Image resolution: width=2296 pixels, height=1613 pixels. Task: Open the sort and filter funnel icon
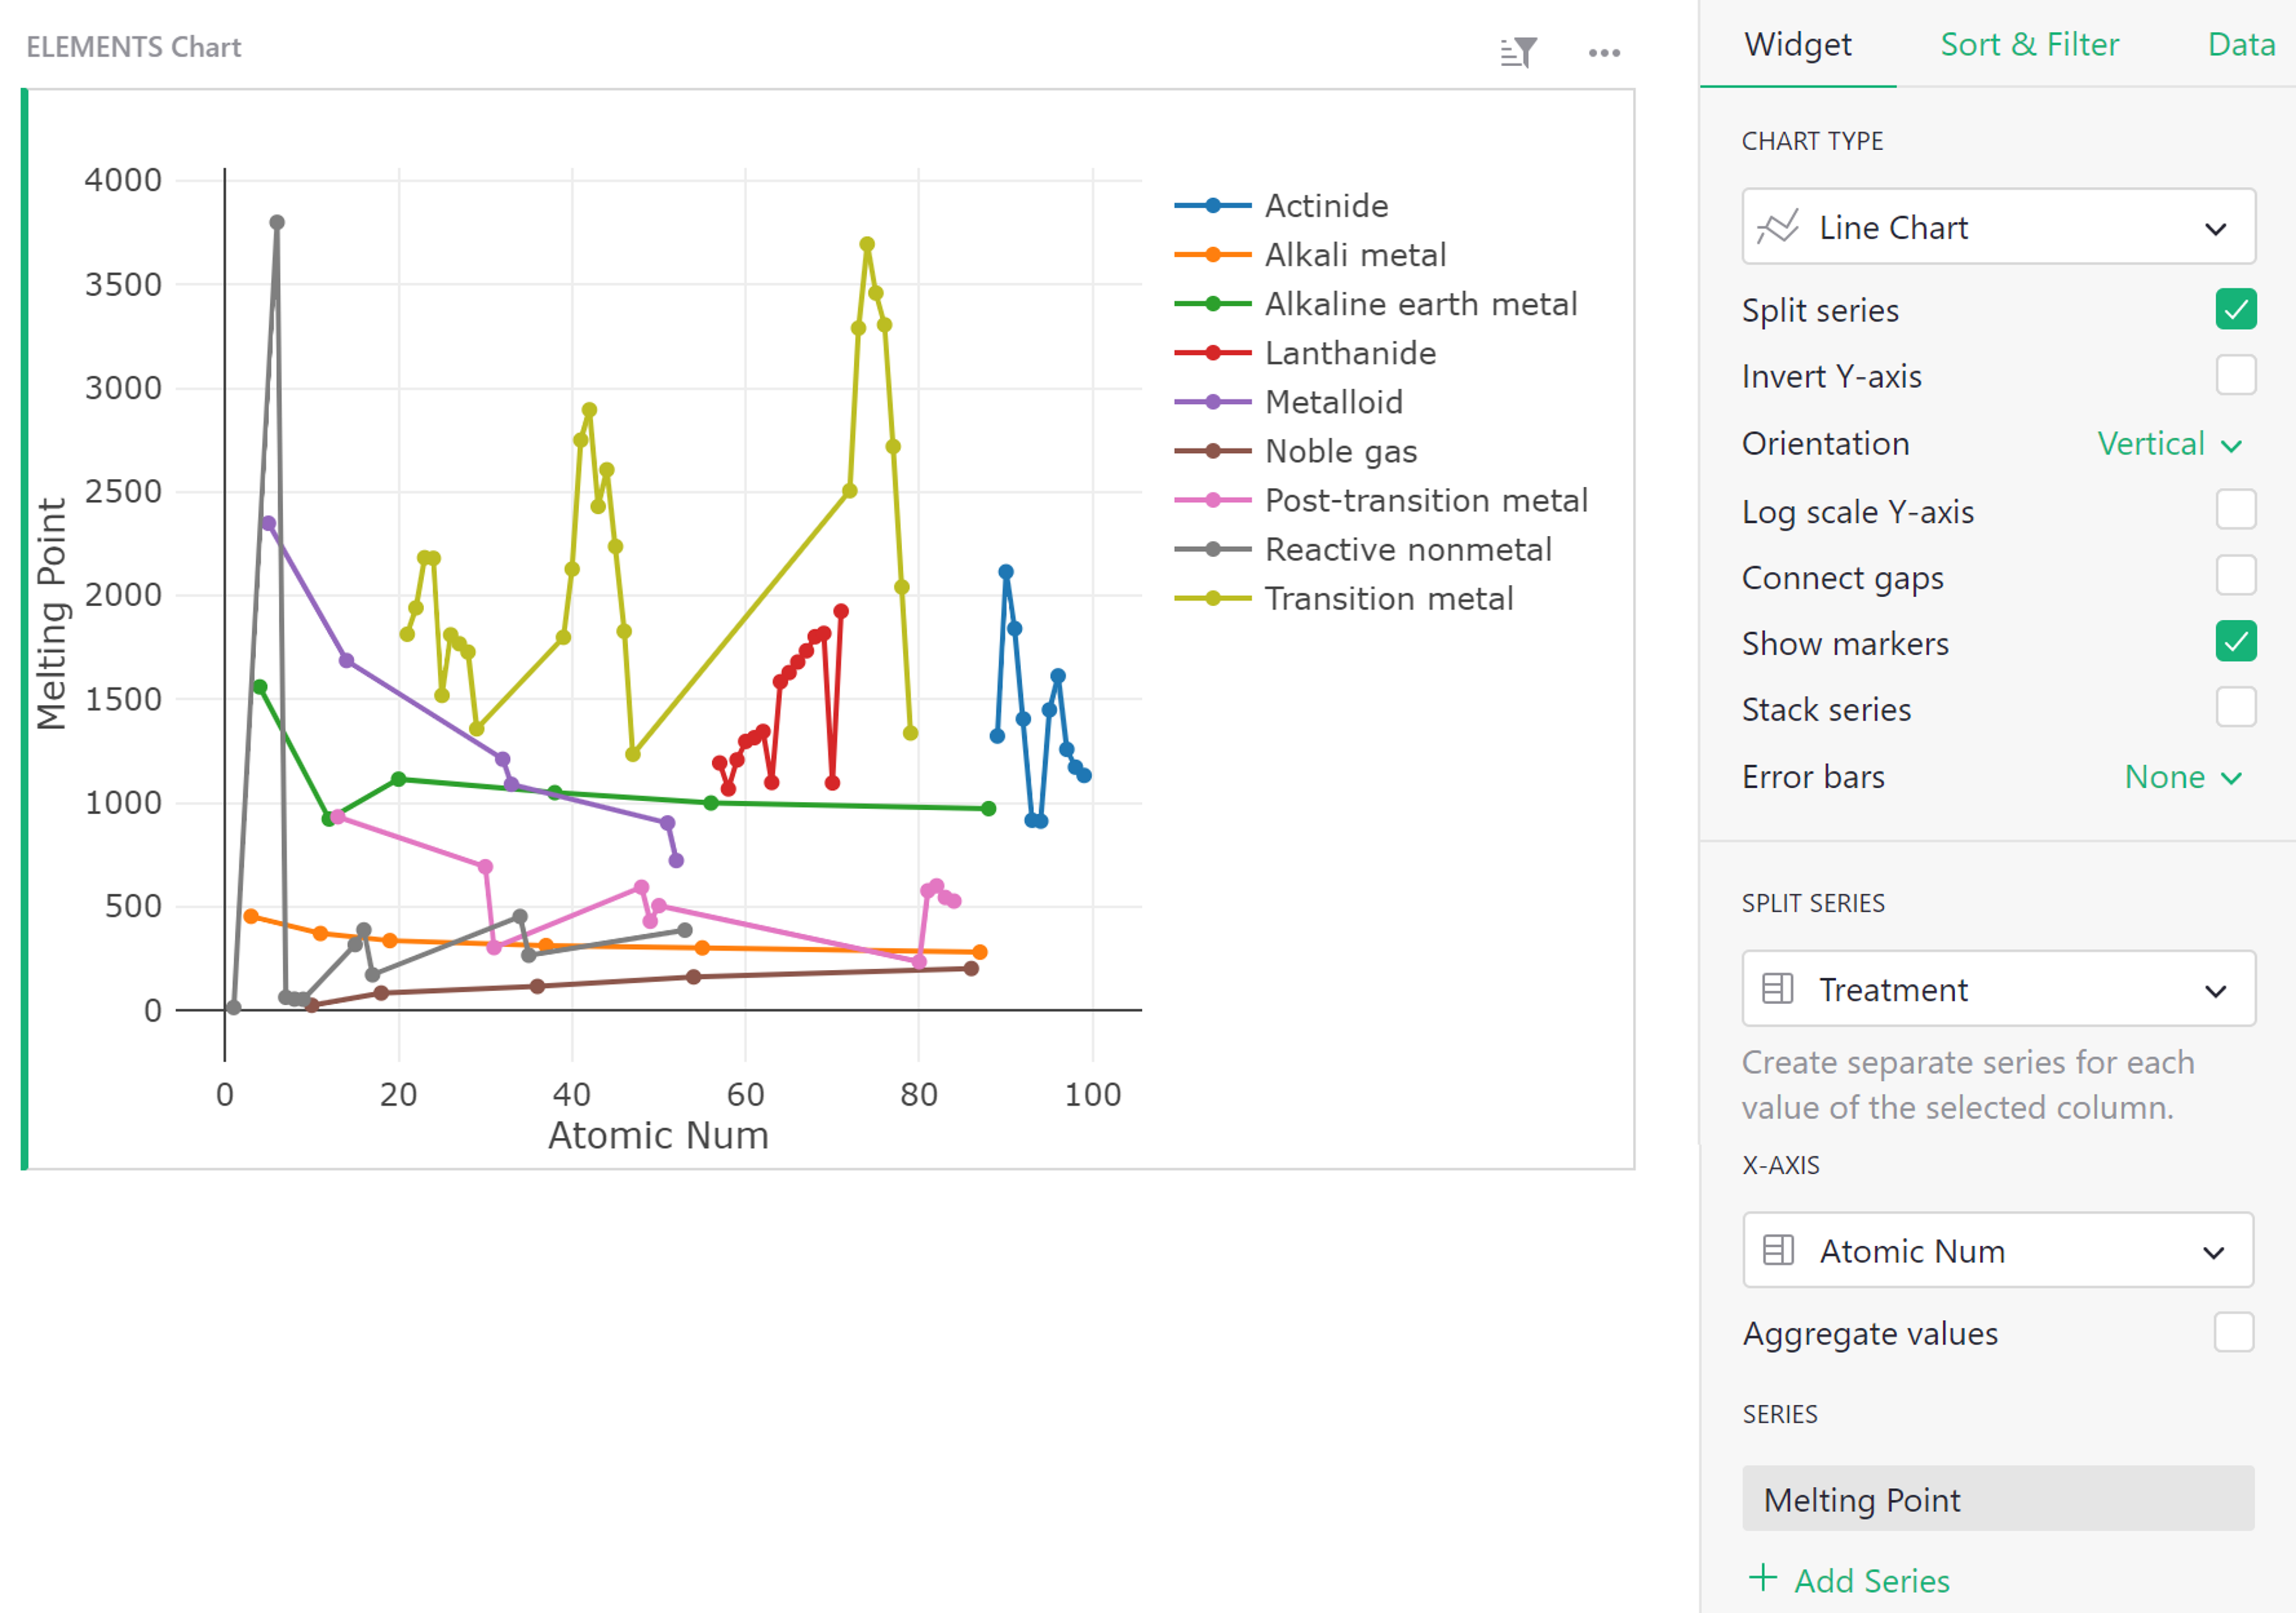click(1518, 52)
